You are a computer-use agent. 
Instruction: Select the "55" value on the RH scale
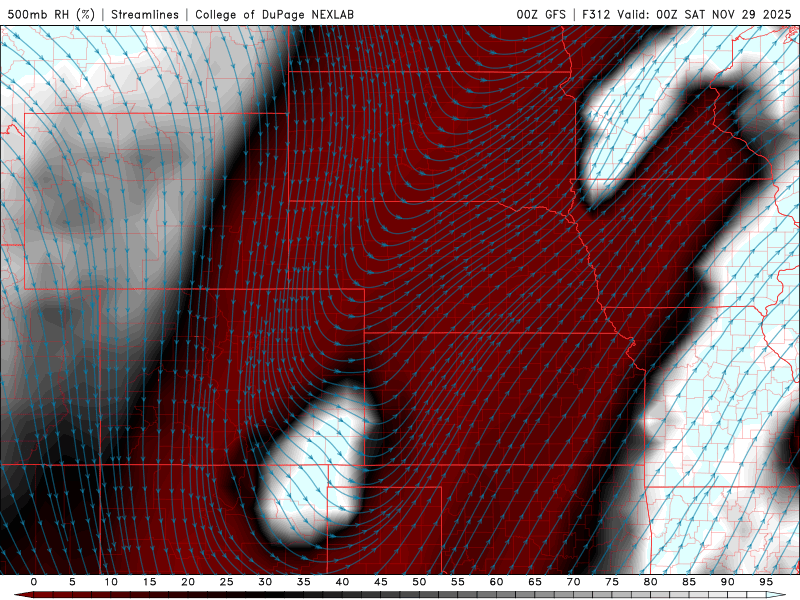click(458, 582)
